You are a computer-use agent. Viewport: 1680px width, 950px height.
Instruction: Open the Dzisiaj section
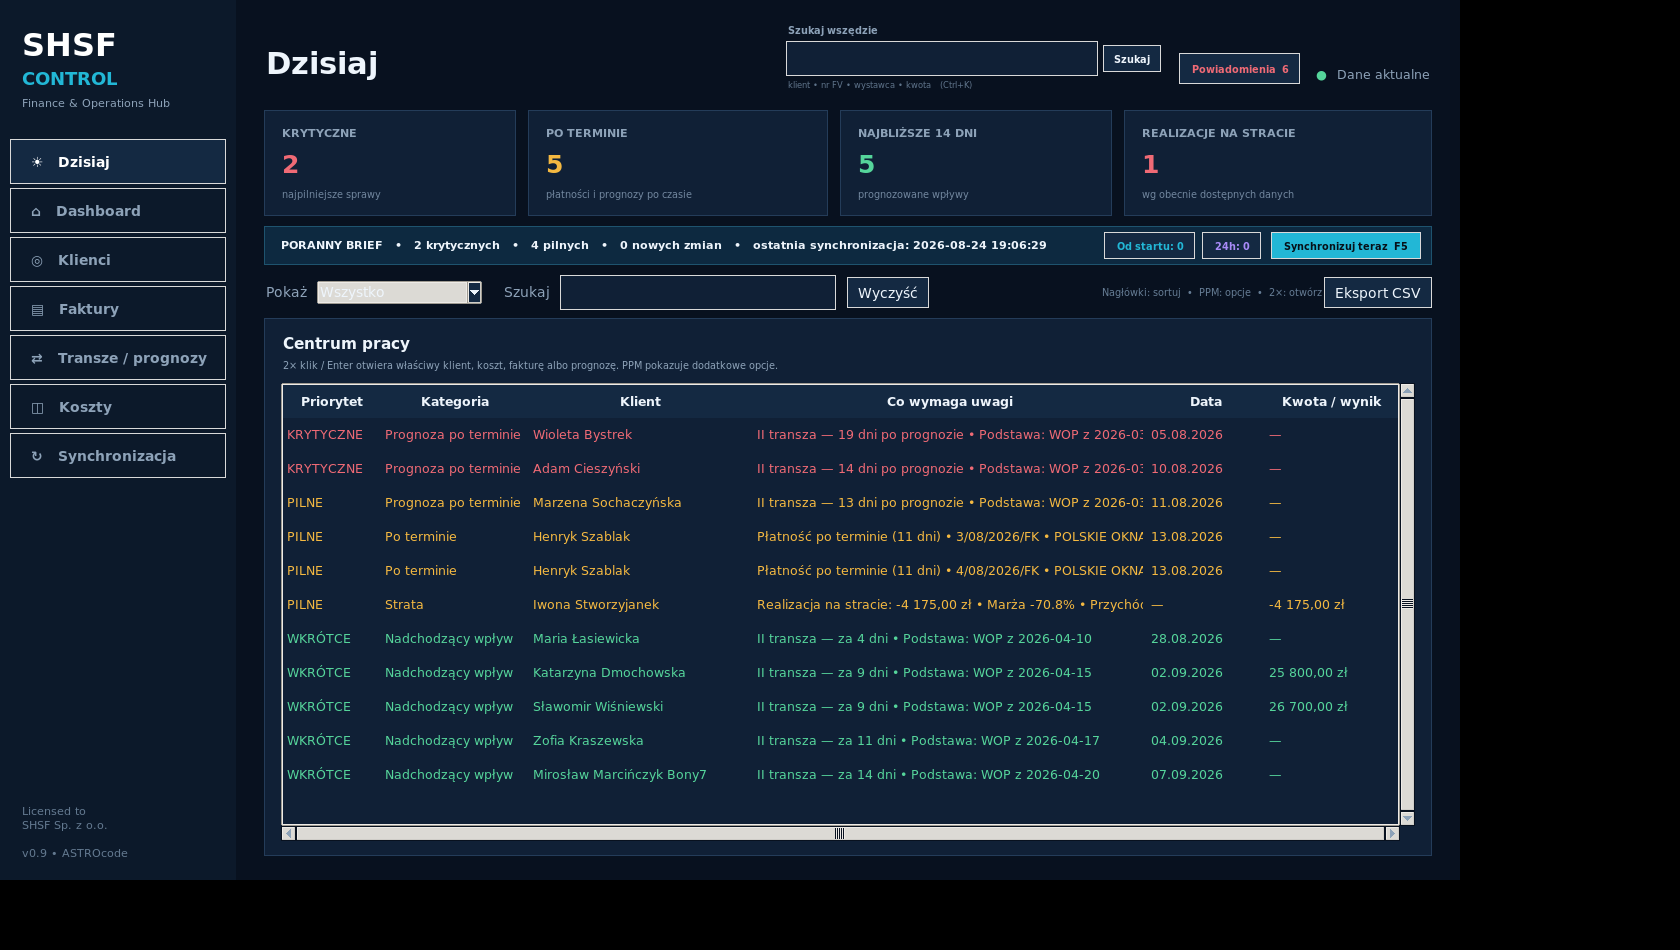click(x=118, y=162)
